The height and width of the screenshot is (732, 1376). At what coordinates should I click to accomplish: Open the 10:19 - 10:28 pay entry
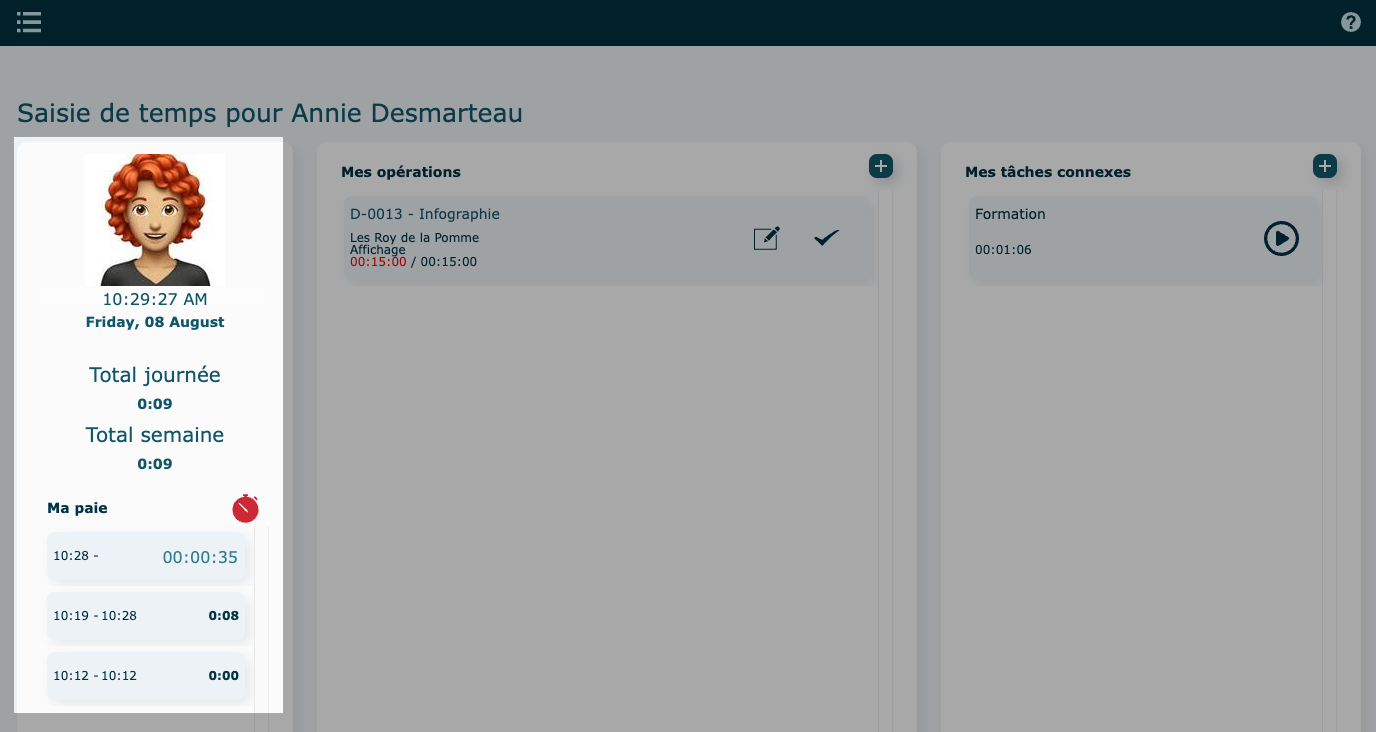pyautogui.click(x=146, y=616)
